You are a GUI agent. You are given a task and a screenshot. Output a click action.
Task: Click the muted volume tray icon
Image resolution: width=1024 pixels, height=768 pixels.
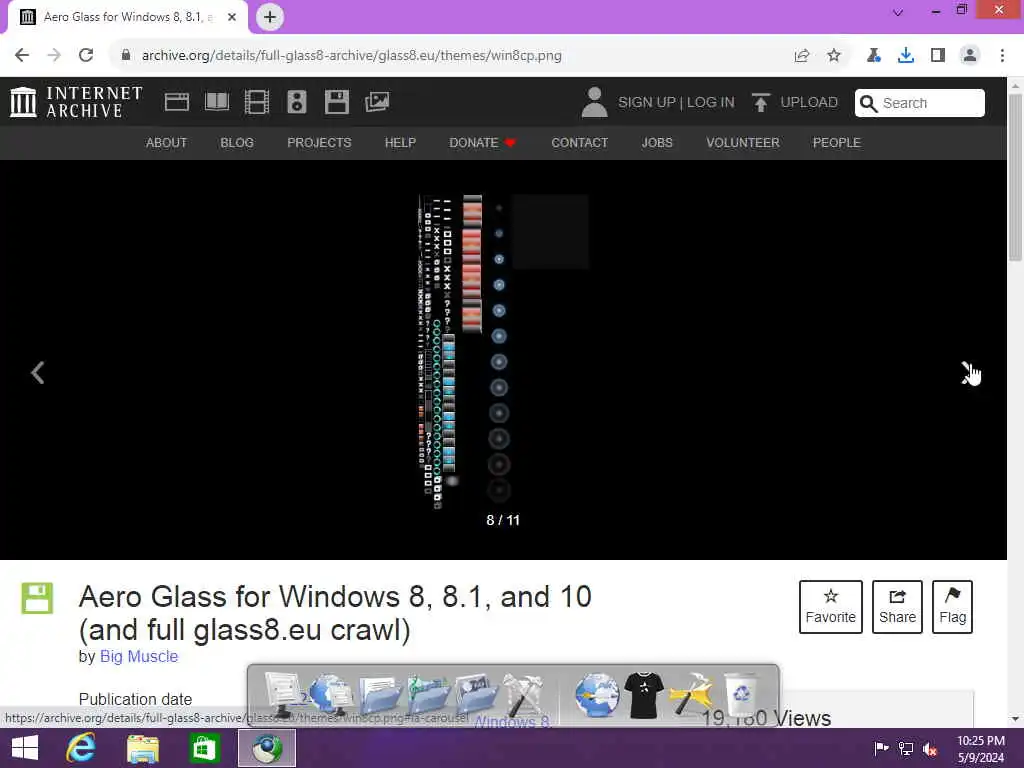(930, 749)
